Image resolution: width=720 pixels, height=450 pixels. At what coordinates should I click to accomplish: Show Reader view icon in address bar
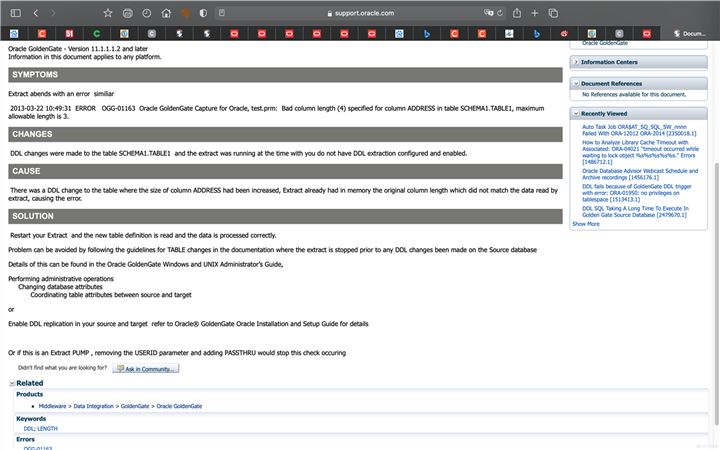(222, 13)
